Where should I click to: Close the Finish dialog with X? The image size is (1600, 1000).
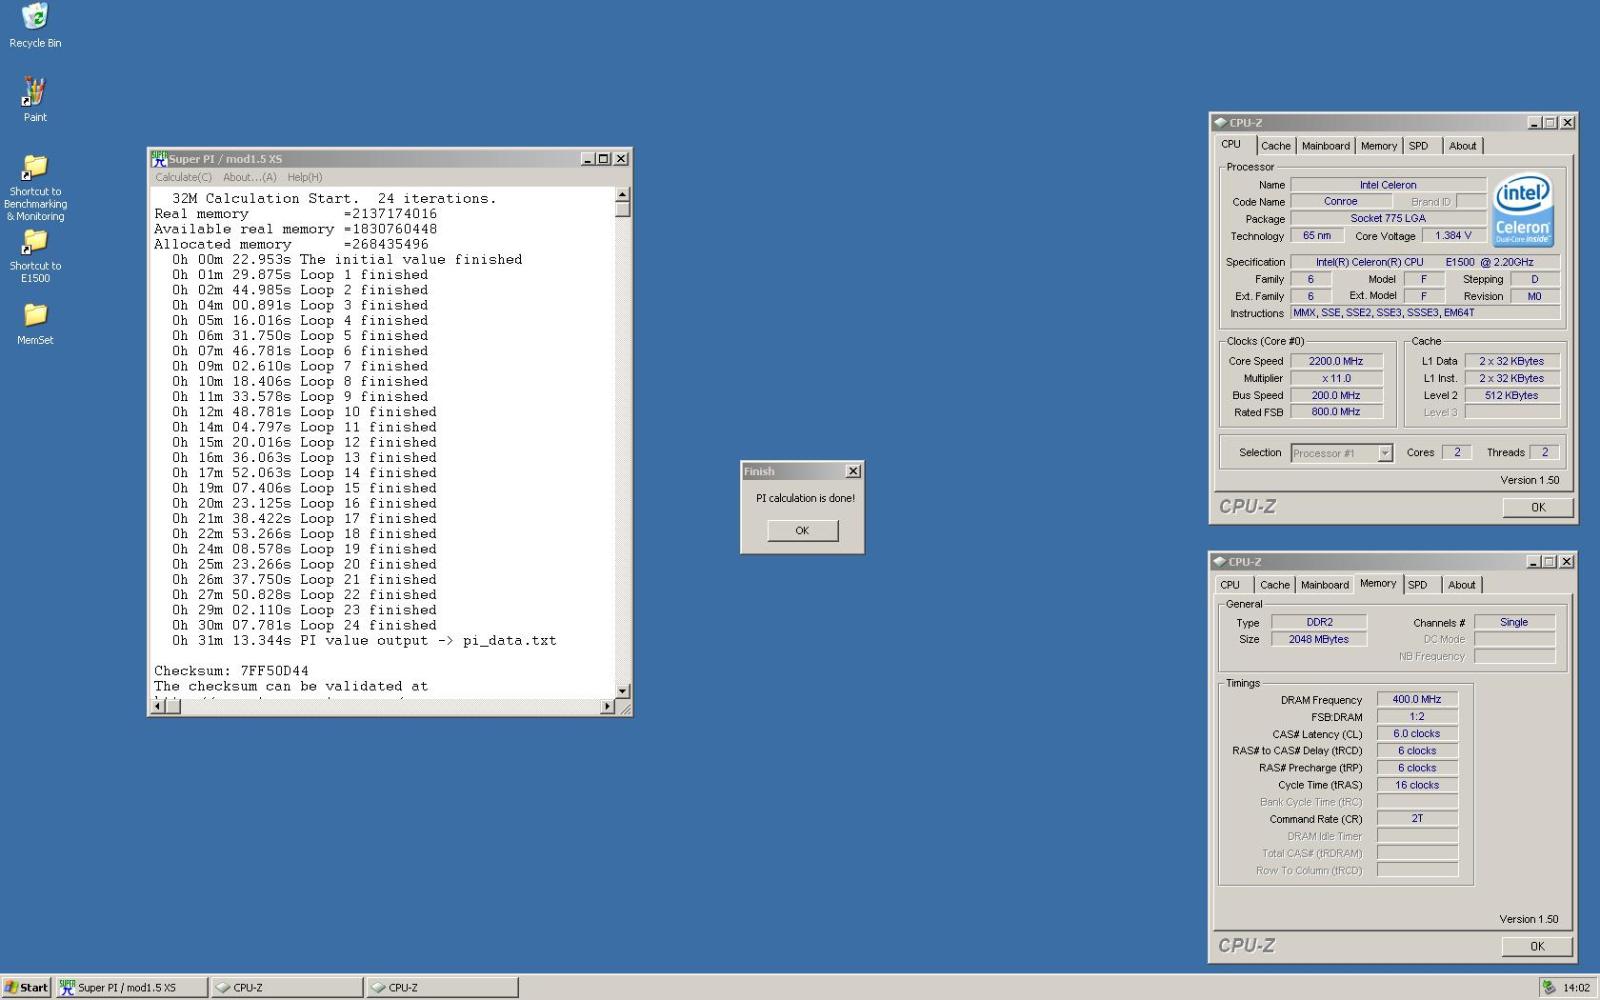click(853, 471)
